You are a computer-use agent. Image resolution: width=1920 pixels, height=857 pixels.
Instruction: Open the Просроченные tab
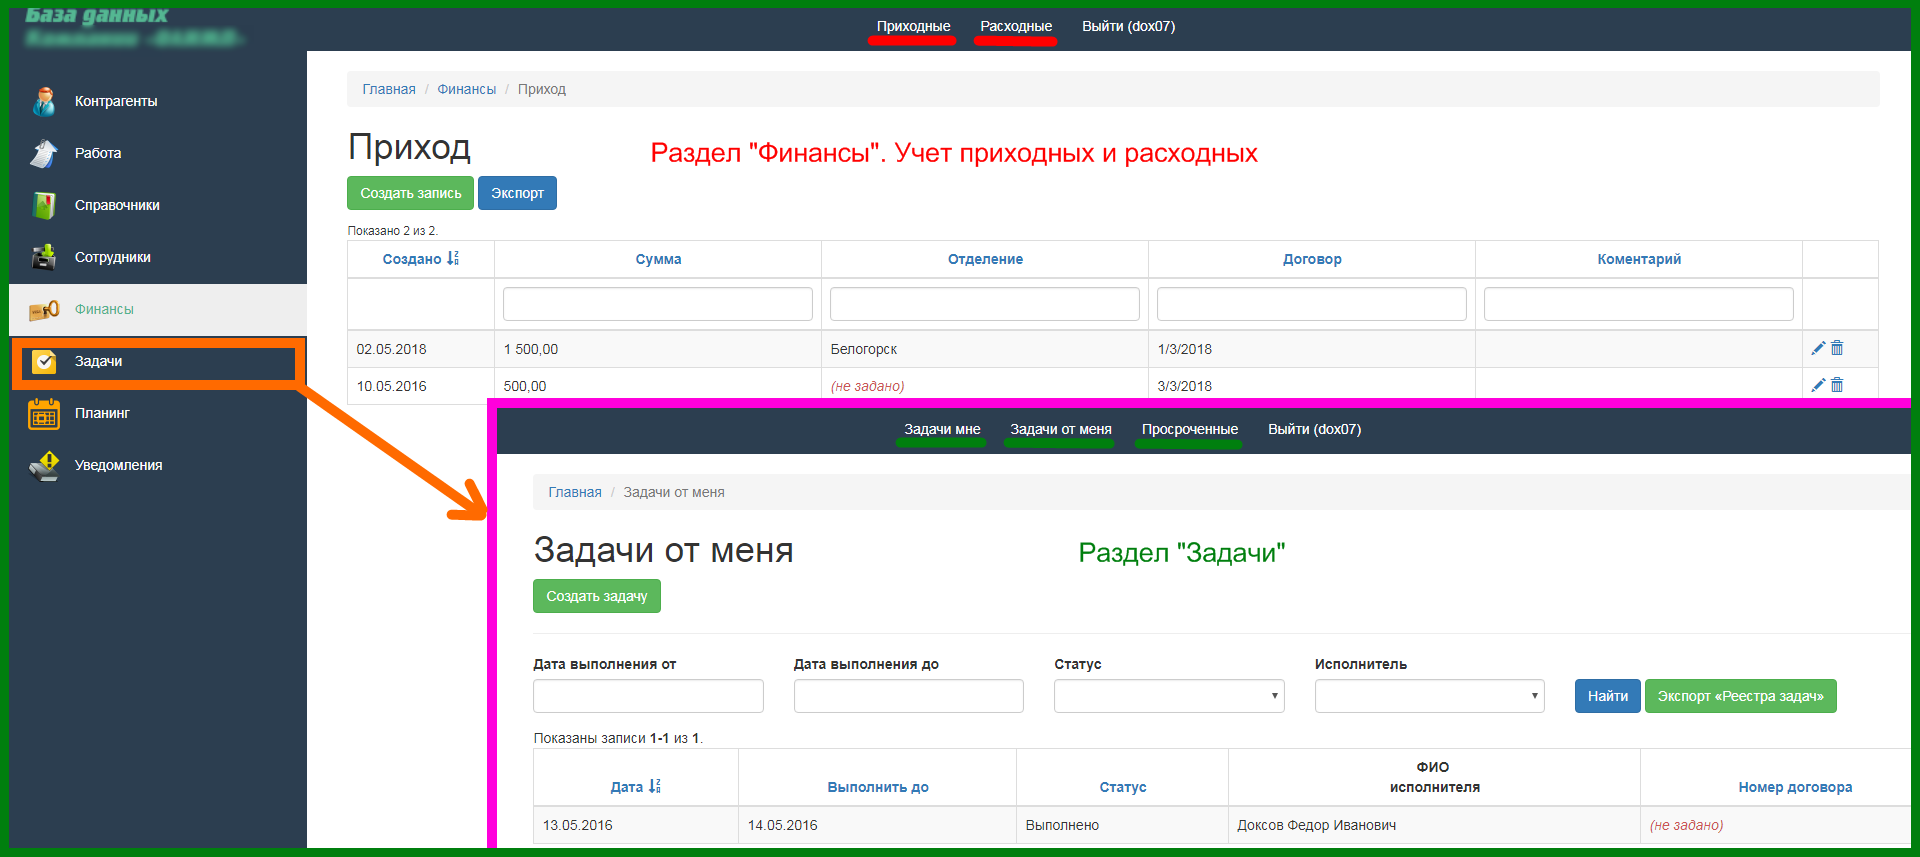1190,429
